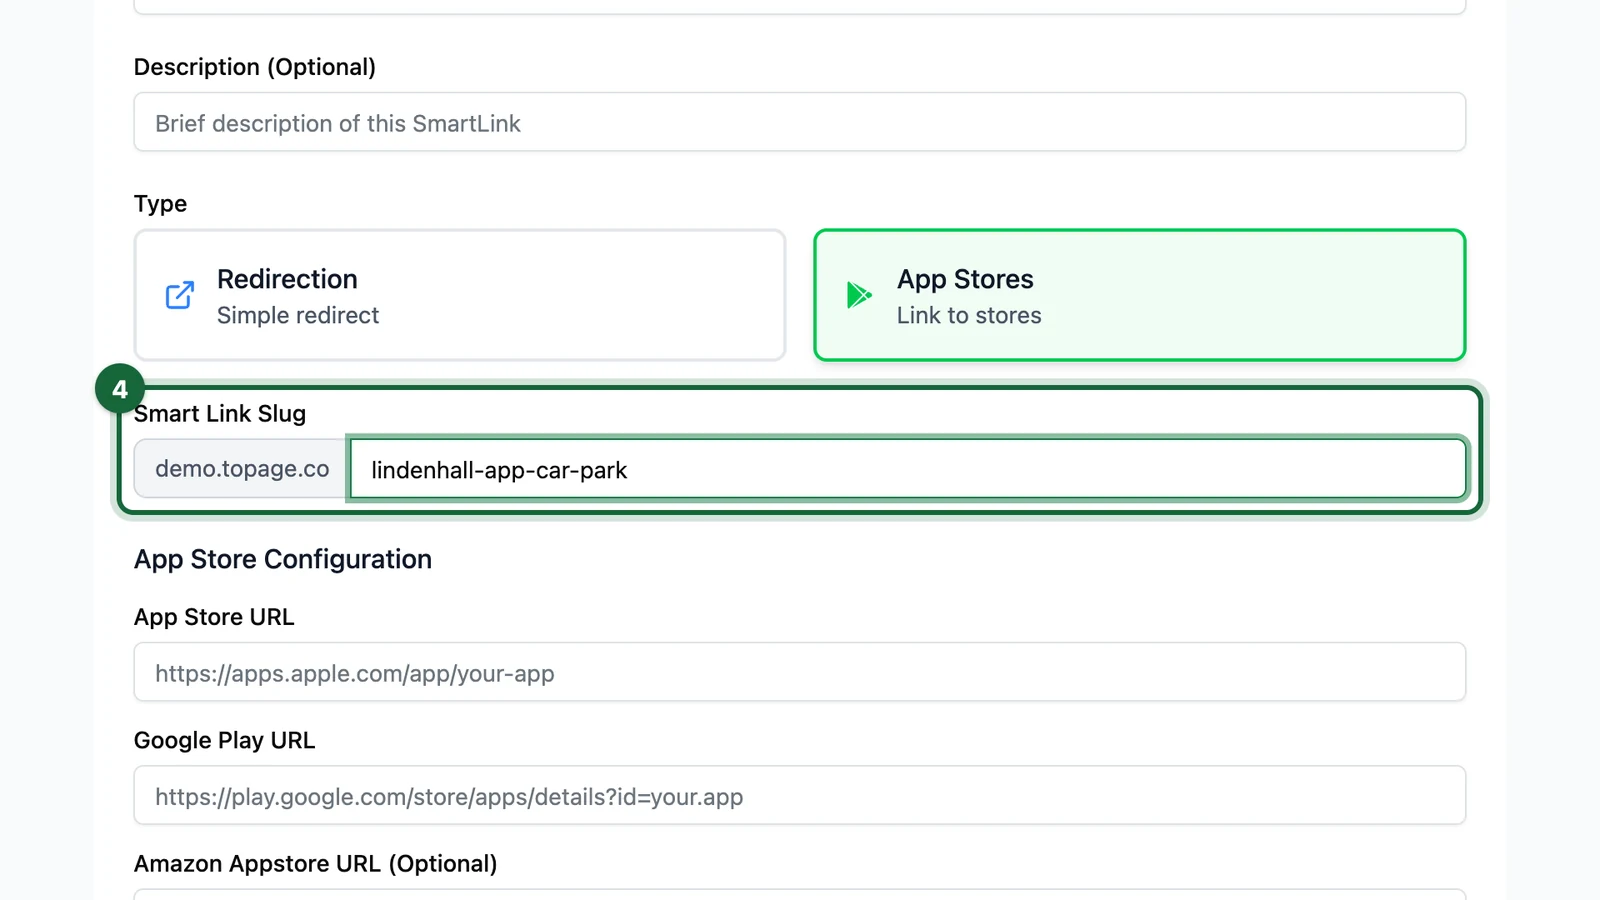Viewport: 1600px width, 900px height.
Task: Click the Google Play URL field
Action: pyautogui.click(x=800, y=795)
